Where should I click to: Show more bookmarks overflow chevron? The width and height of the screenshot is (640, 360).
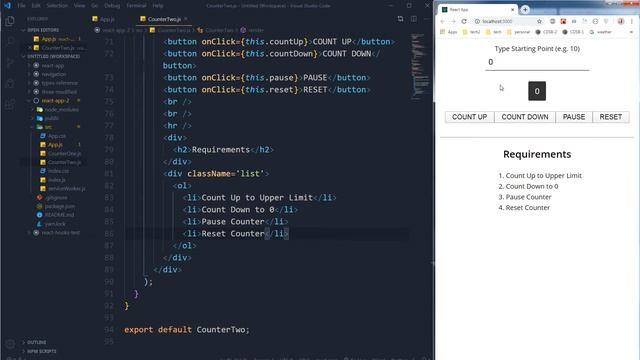point(631,32)
